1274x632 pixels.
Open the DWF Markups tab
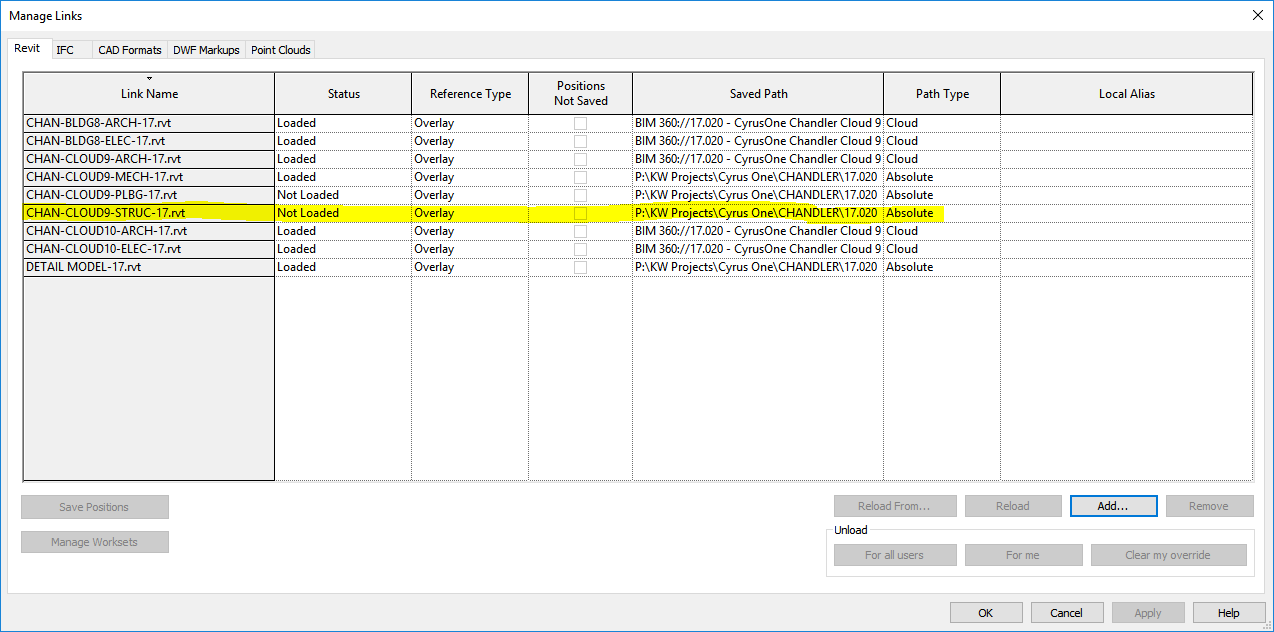206,49
